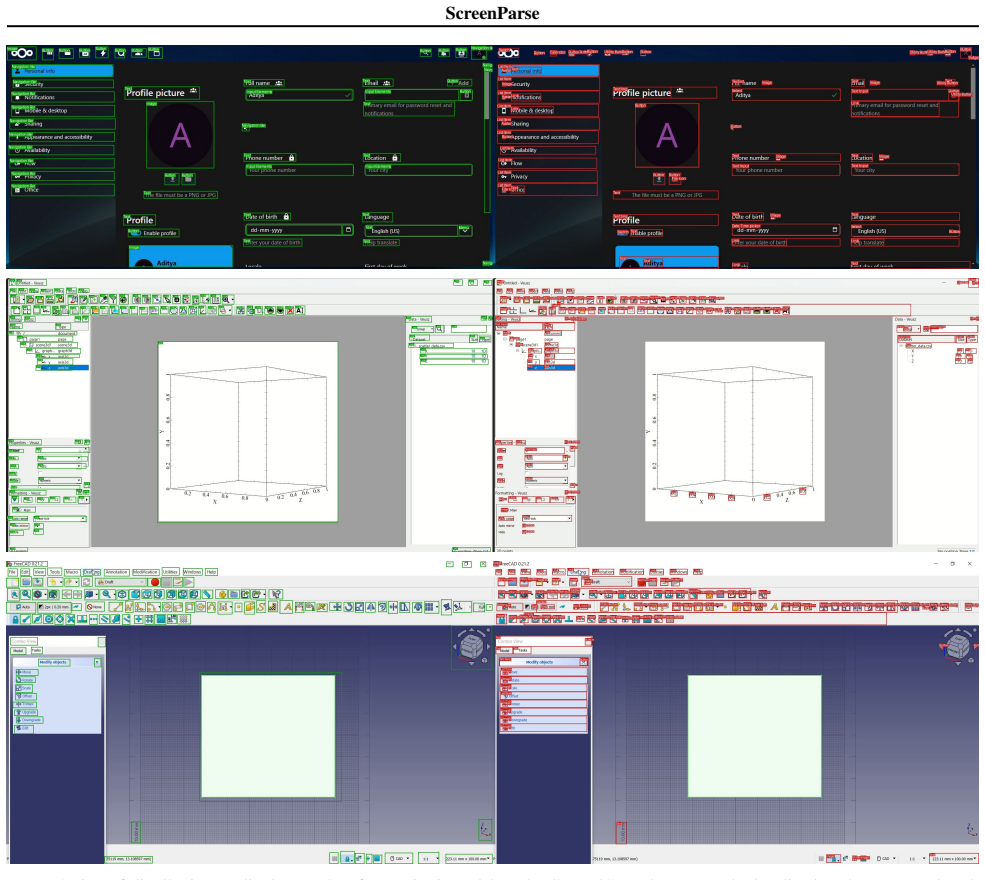Open search magnifier in green-boxed Nextcloud header

tap(426, 54)
